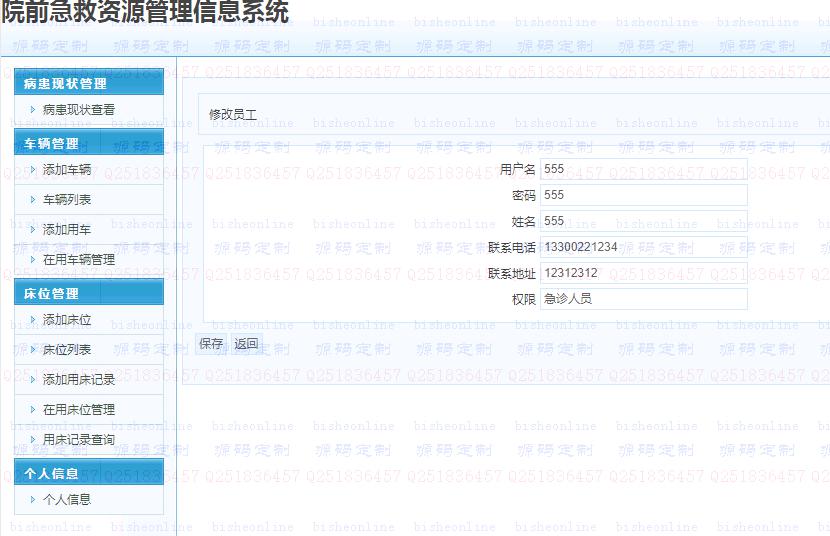
Task: Click arrow icon beside 病患现状查看
Action: click(33, 110)
